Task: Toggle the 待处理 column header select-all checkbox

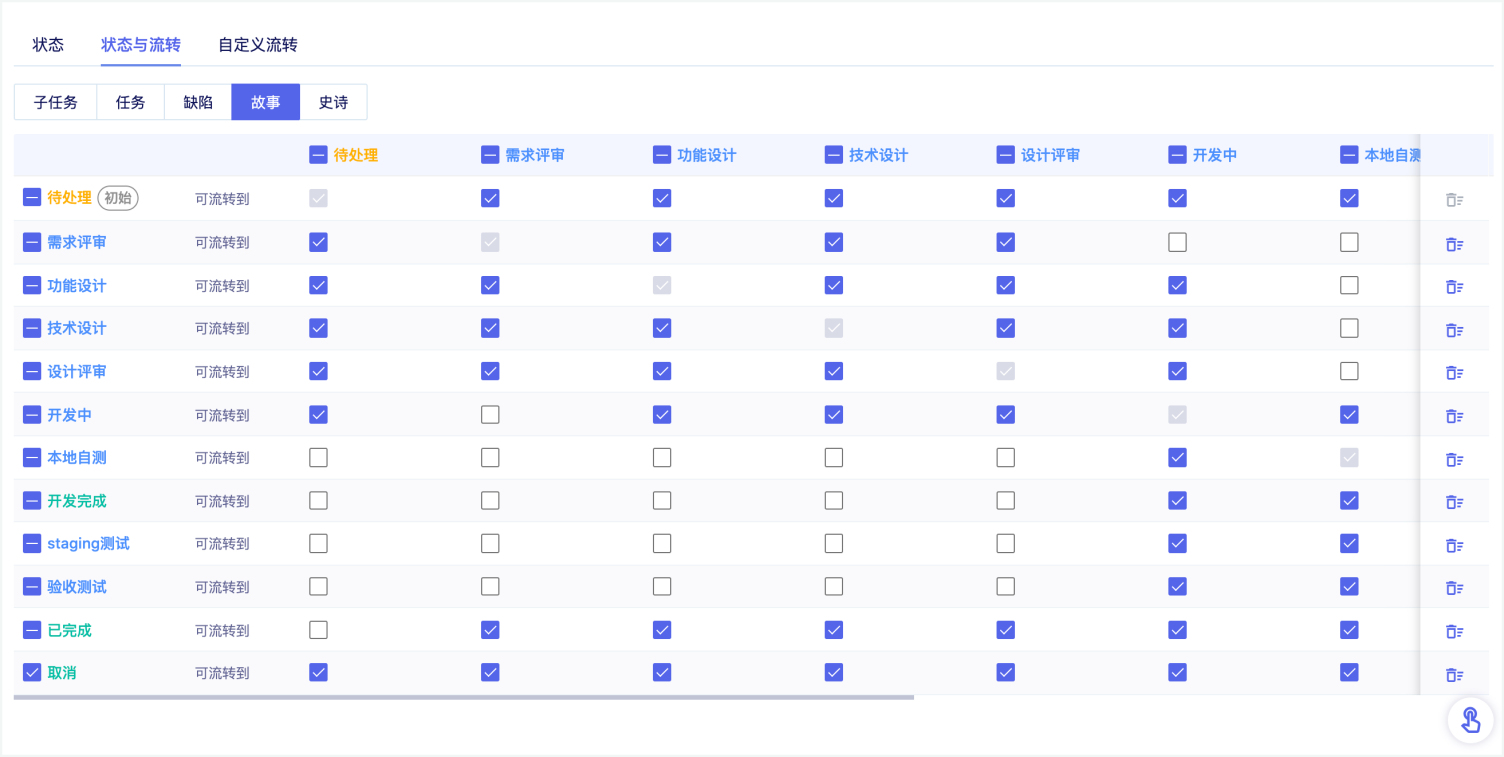Action: [318, 155]
